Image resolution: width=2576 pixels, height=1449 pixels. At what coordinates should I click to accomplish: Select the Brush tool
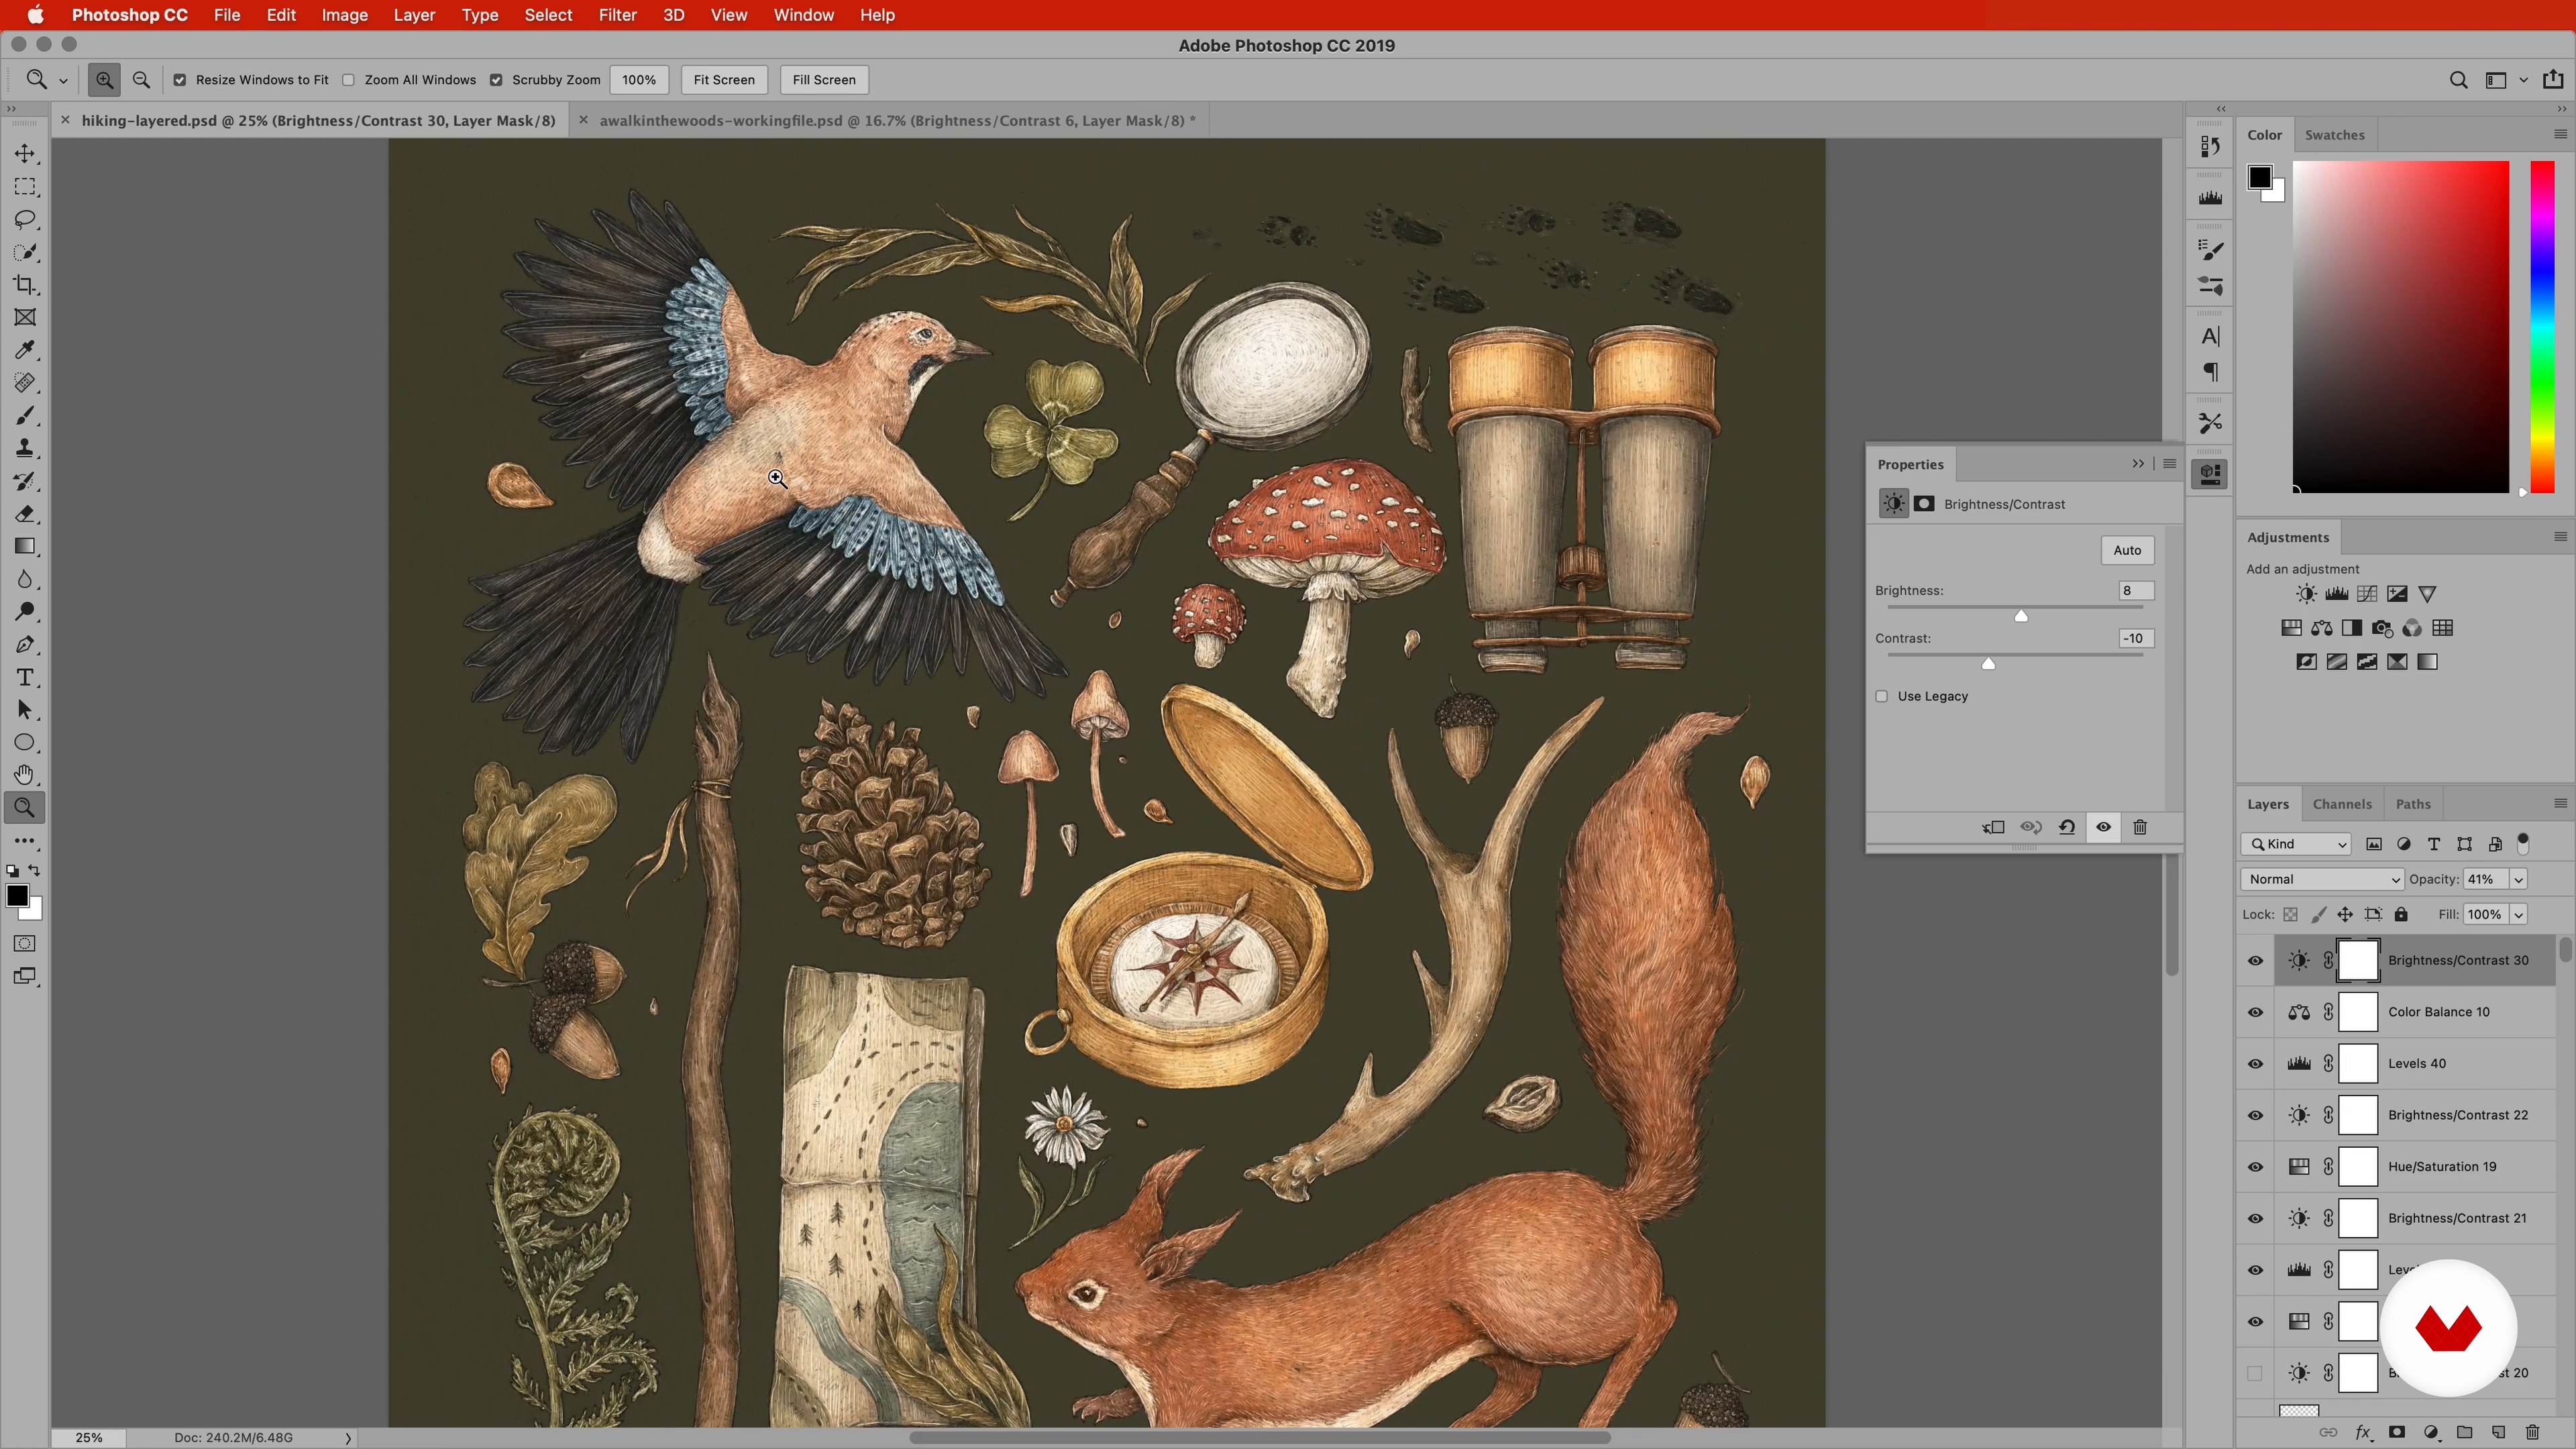coord(25,415)
